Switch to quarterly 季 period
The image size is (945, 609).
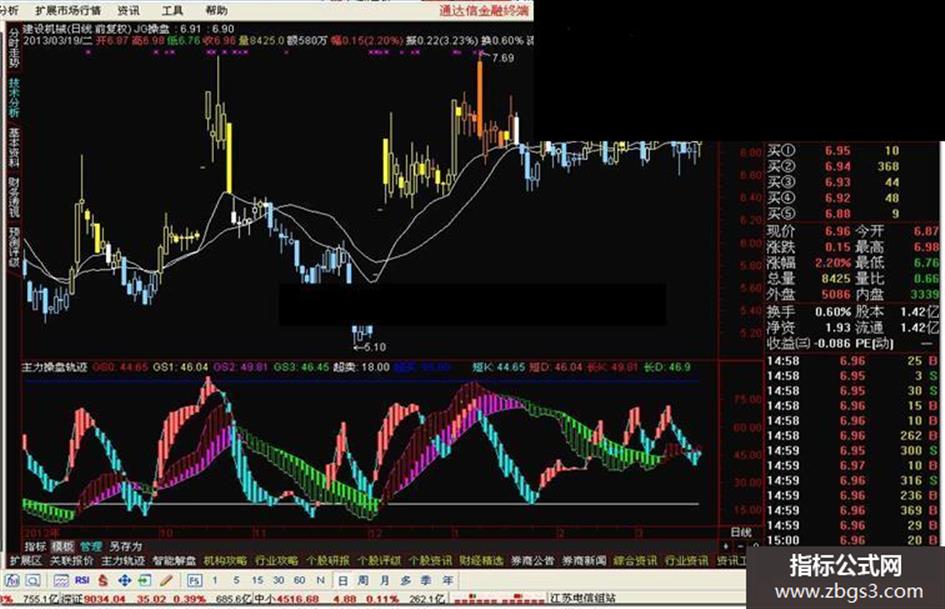click(427, 580)
